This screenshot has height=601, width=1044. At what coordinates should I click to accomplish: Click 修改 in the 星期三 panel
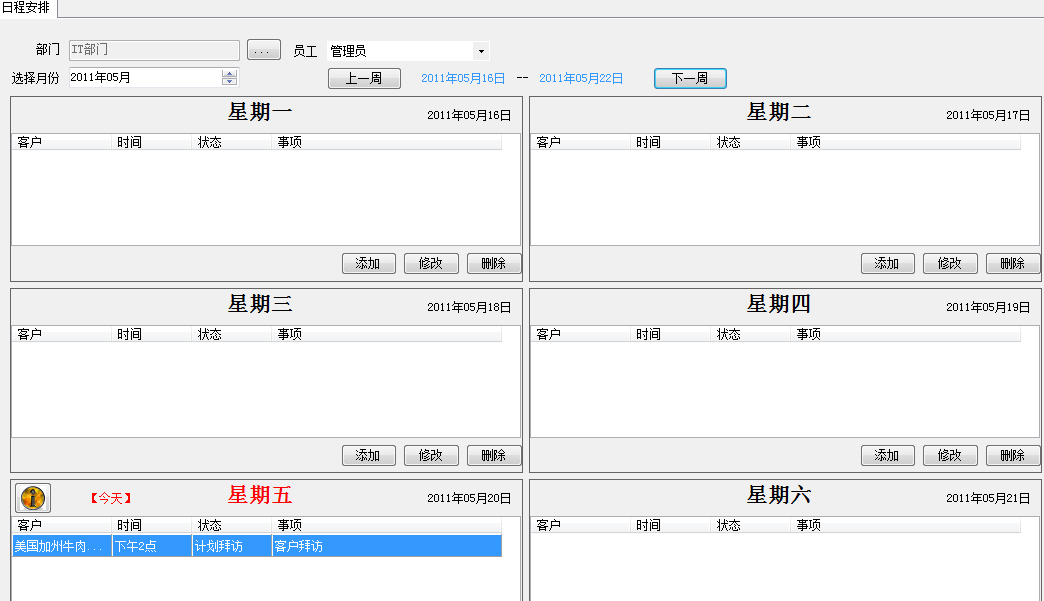pos(431,455)
